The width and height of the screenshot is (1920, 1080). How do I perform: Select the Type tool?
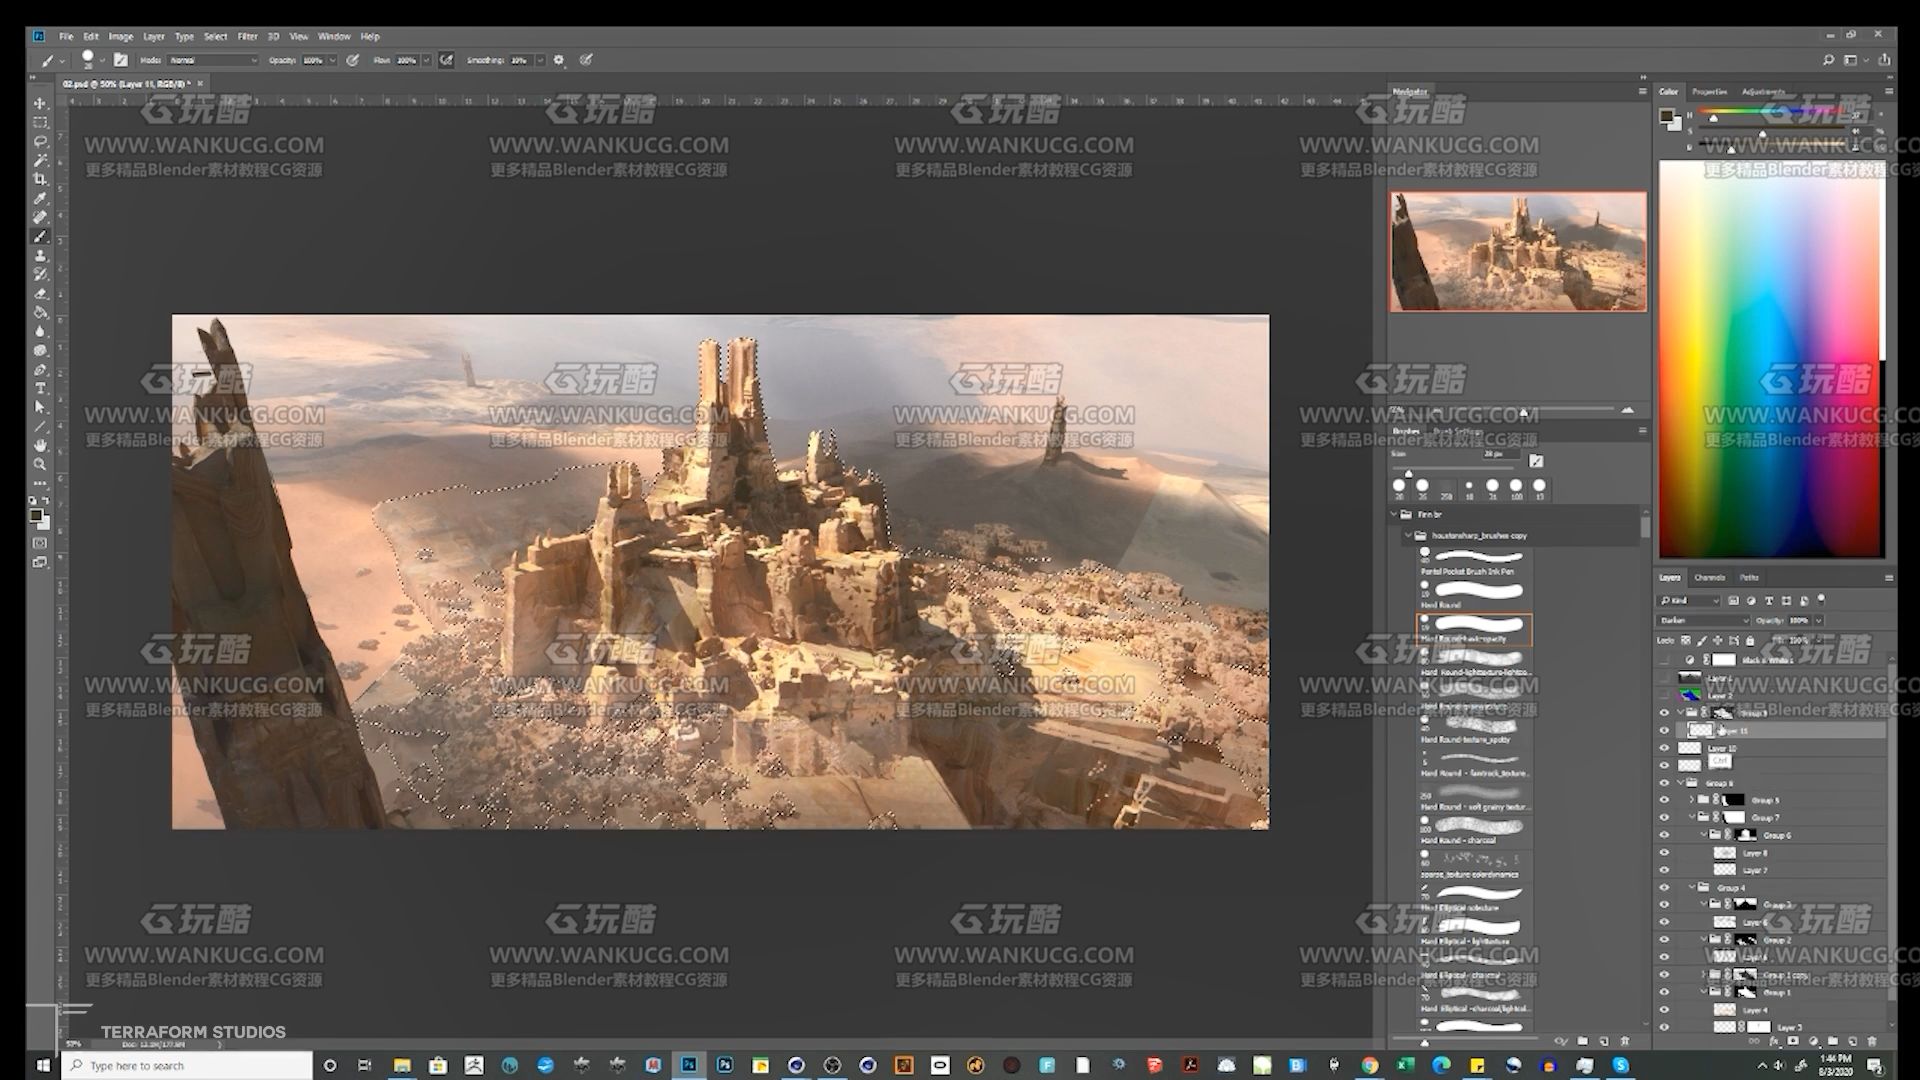(x=40, y=388)
